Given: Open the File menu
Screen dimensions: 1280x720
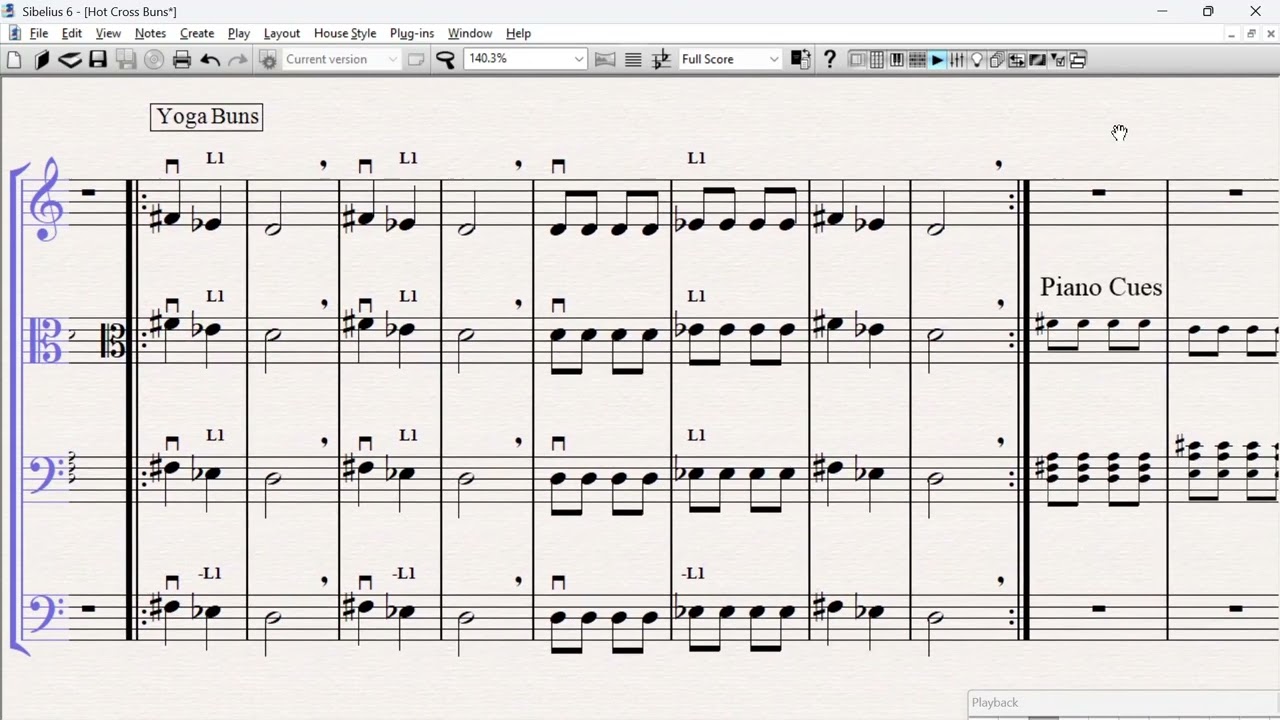Looking at the screenshot, I should click(39, 33).
